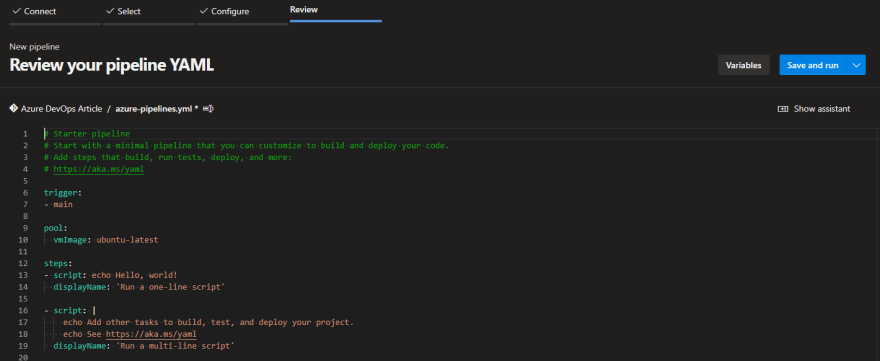The height and width of the screenshot is (361, 880).
Task: Go back to the Select step
Action: coord(149,12)
